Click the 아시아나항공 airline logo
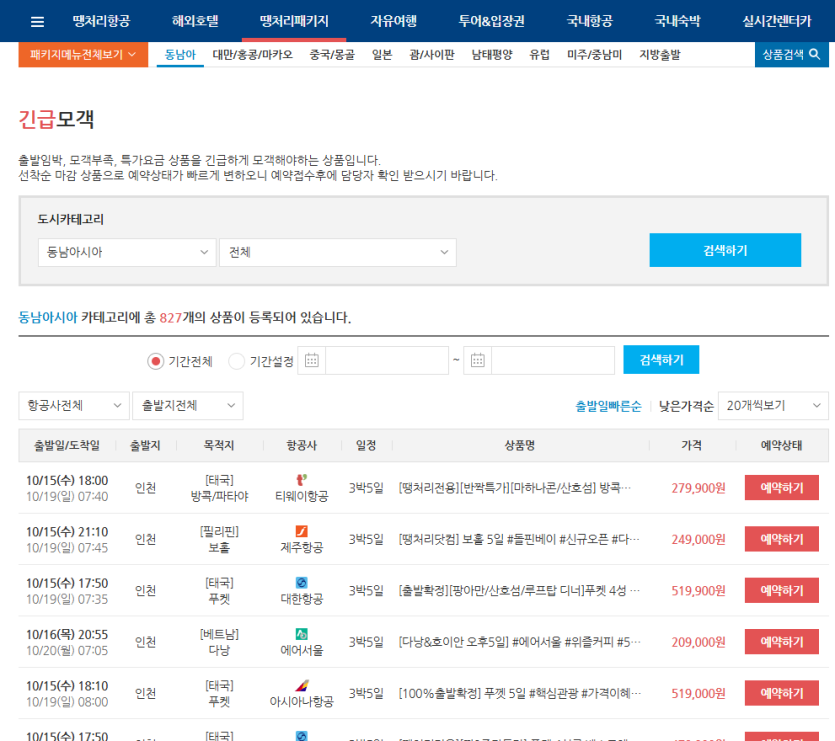This screenshot has width=835, height=741. [301, 685]
